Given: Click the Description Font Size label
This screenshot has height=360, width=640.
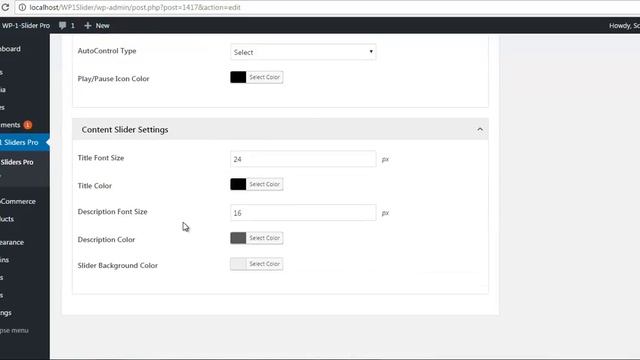Looking at the screenshot, I should [112, 212].
